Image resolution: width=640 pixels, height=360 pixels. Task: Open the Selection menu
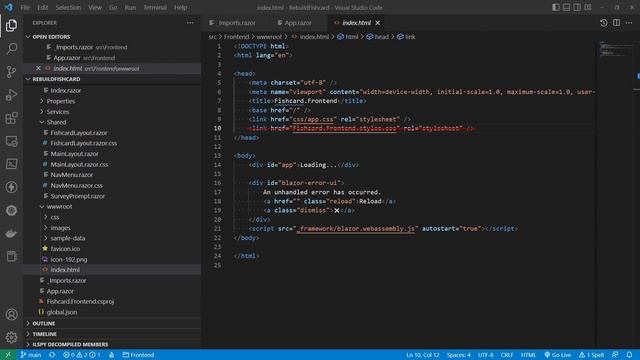click(68, 7)
